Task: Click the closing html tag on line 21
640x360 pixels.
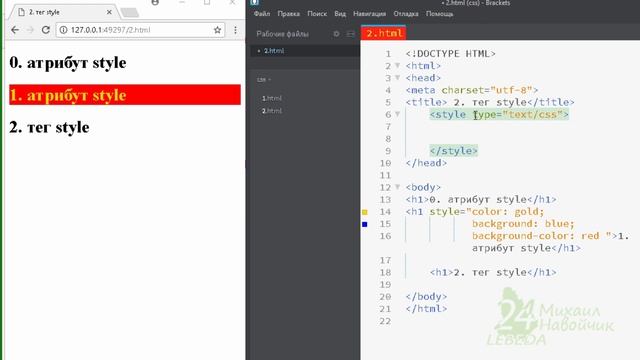Action: click(x=426, y=309)
